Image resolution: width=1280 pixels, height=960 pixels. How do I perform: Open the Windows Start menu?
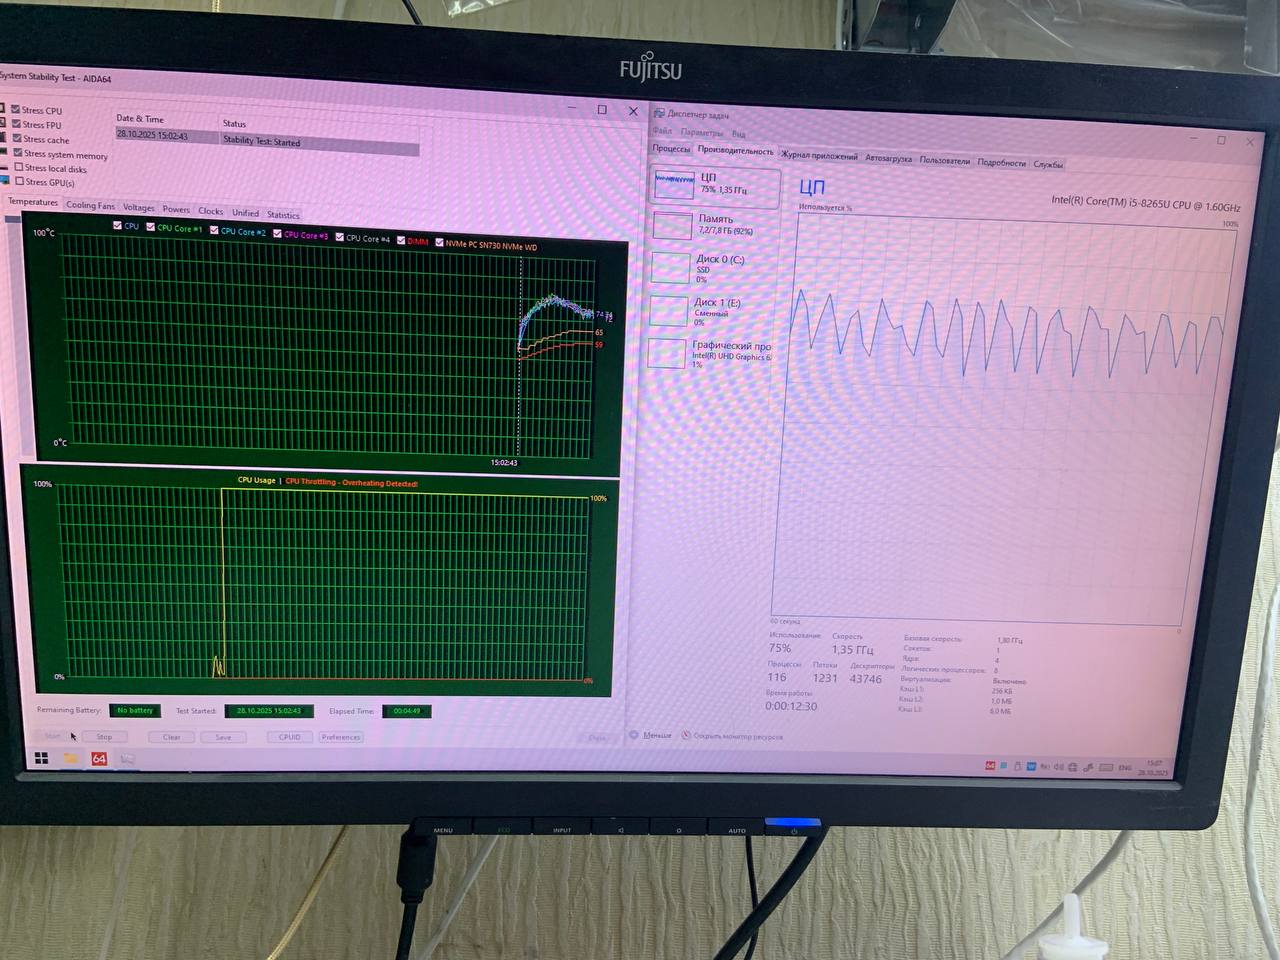pos(42,759)
